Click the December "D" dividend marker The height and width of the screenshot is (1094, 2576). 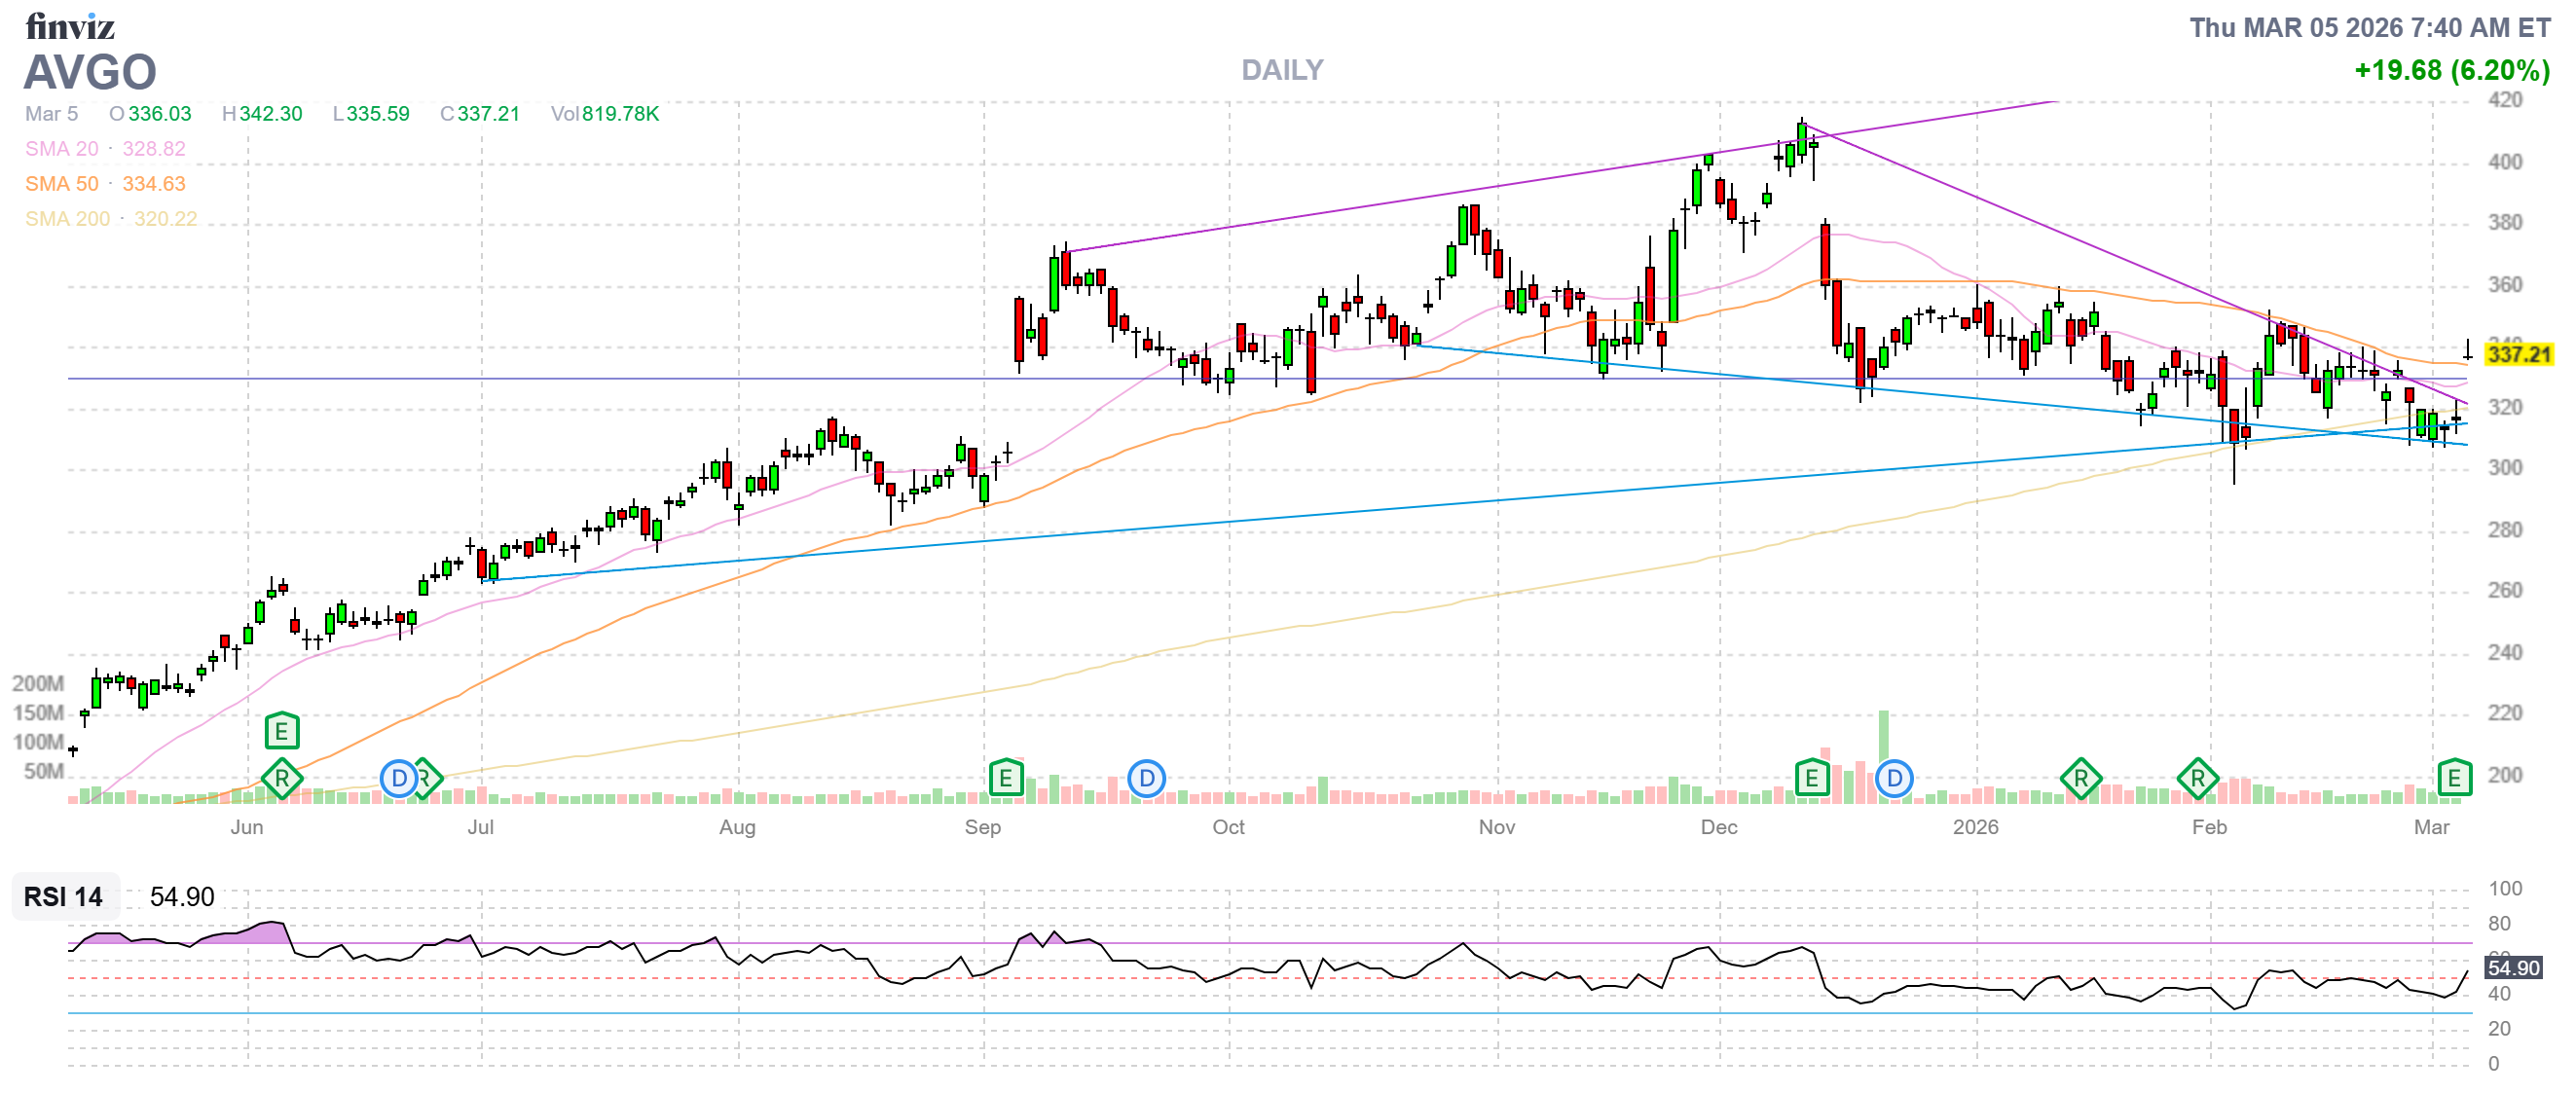1894,778
